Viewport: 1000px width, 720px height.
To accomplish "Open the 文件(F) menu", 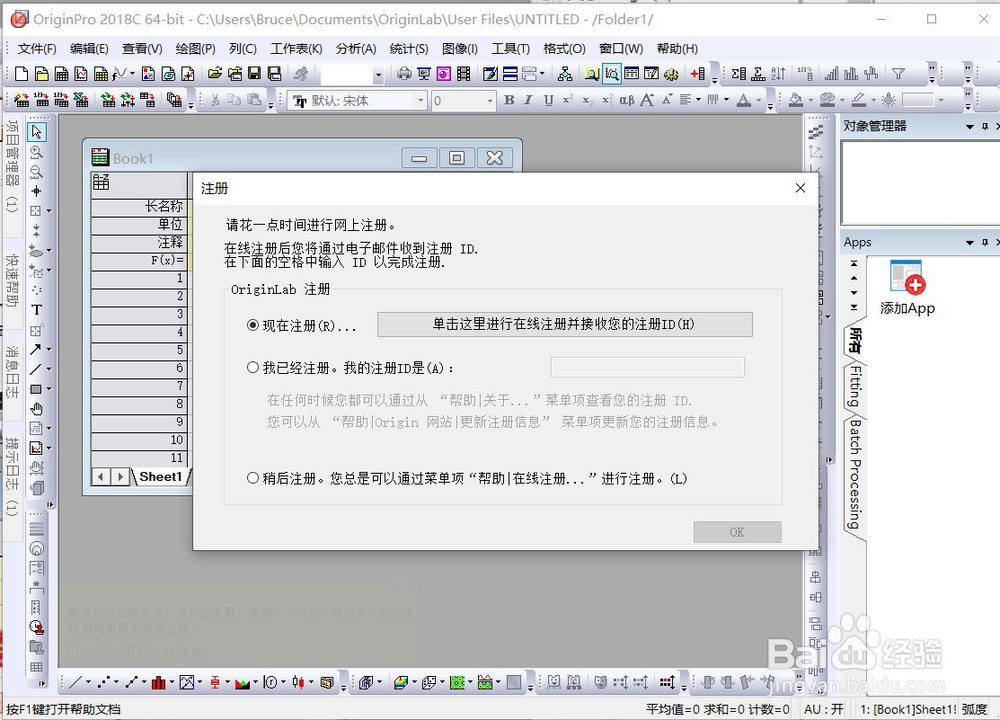I will [x=36, y=48].
